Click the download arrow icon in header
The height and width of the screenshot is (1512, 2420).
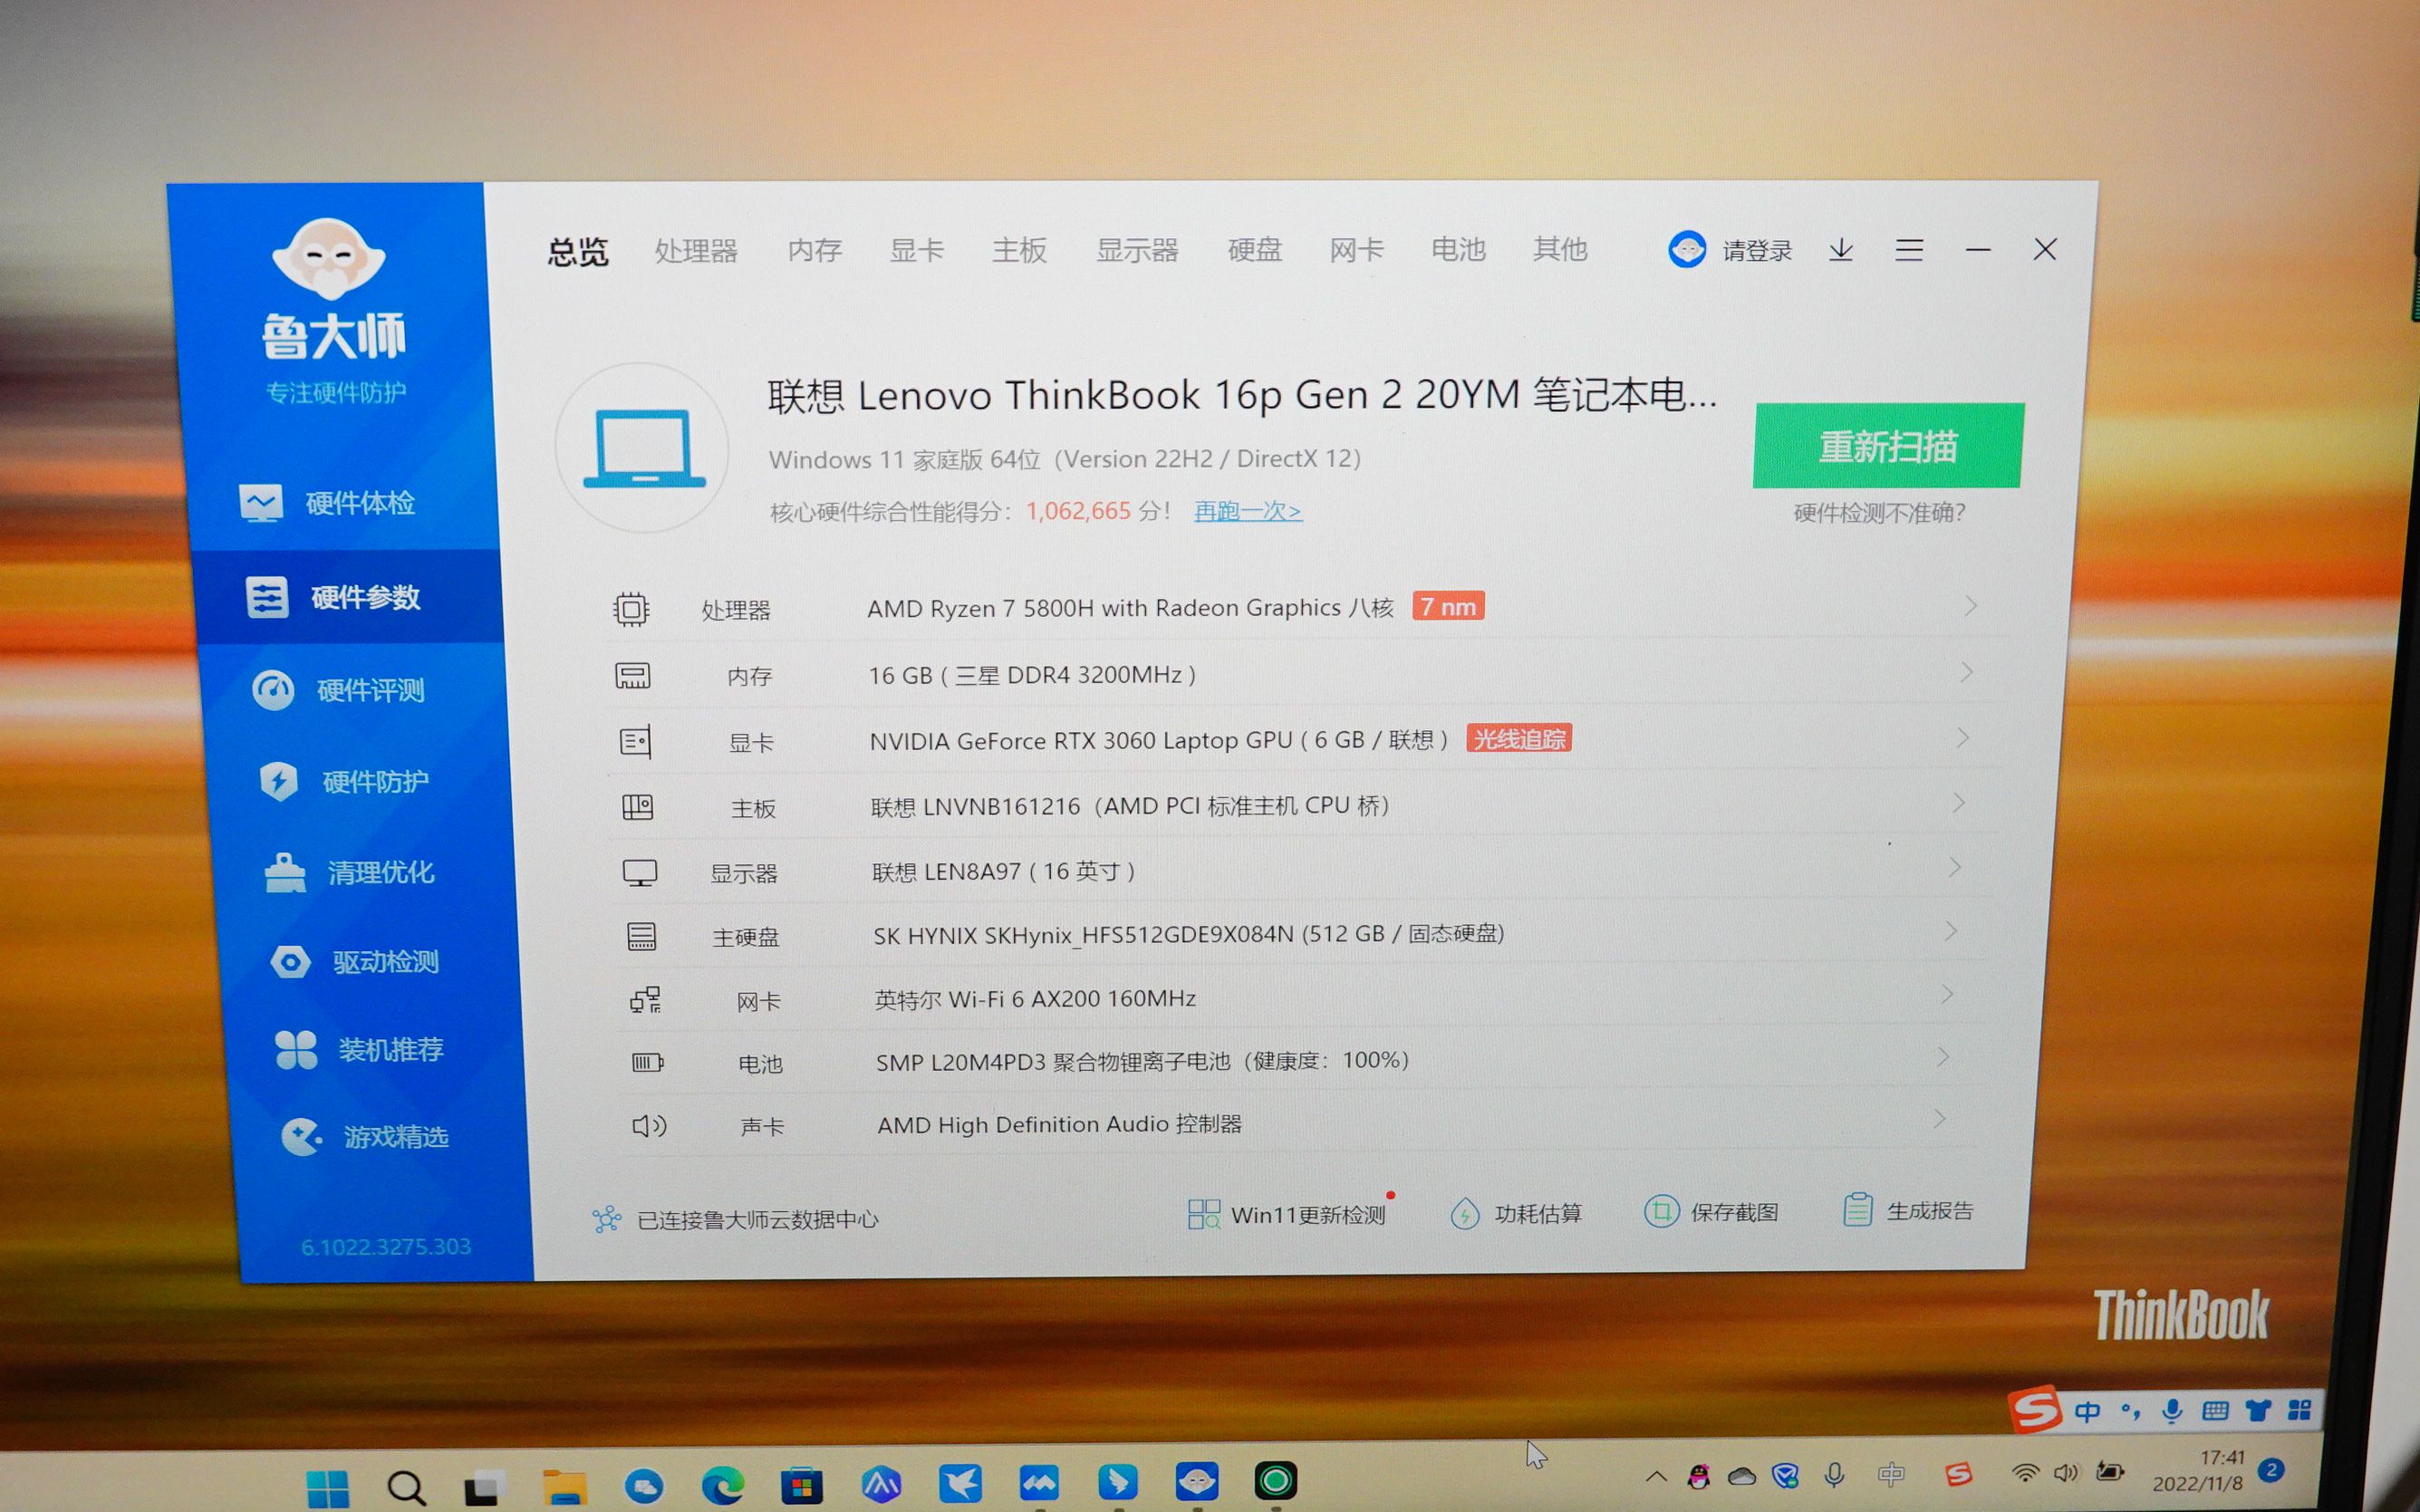coord(1841,249)
